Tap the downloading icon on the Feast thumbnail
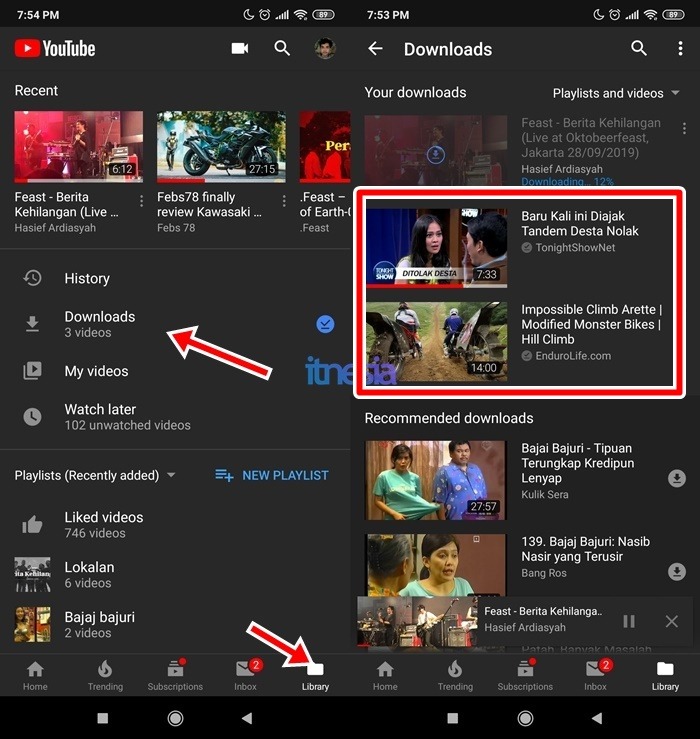This screenshot has height=739, width=700. (436, 154)
